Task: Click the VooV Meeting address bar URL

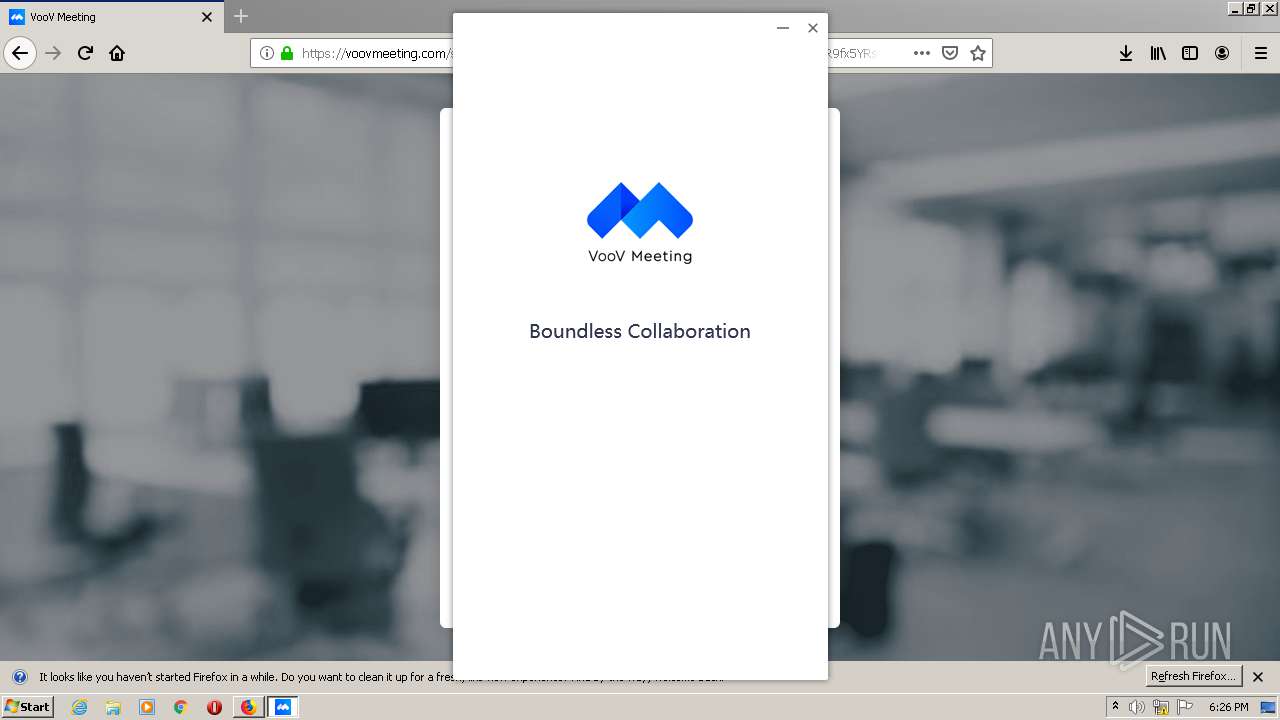Action: tap(378, 53)
